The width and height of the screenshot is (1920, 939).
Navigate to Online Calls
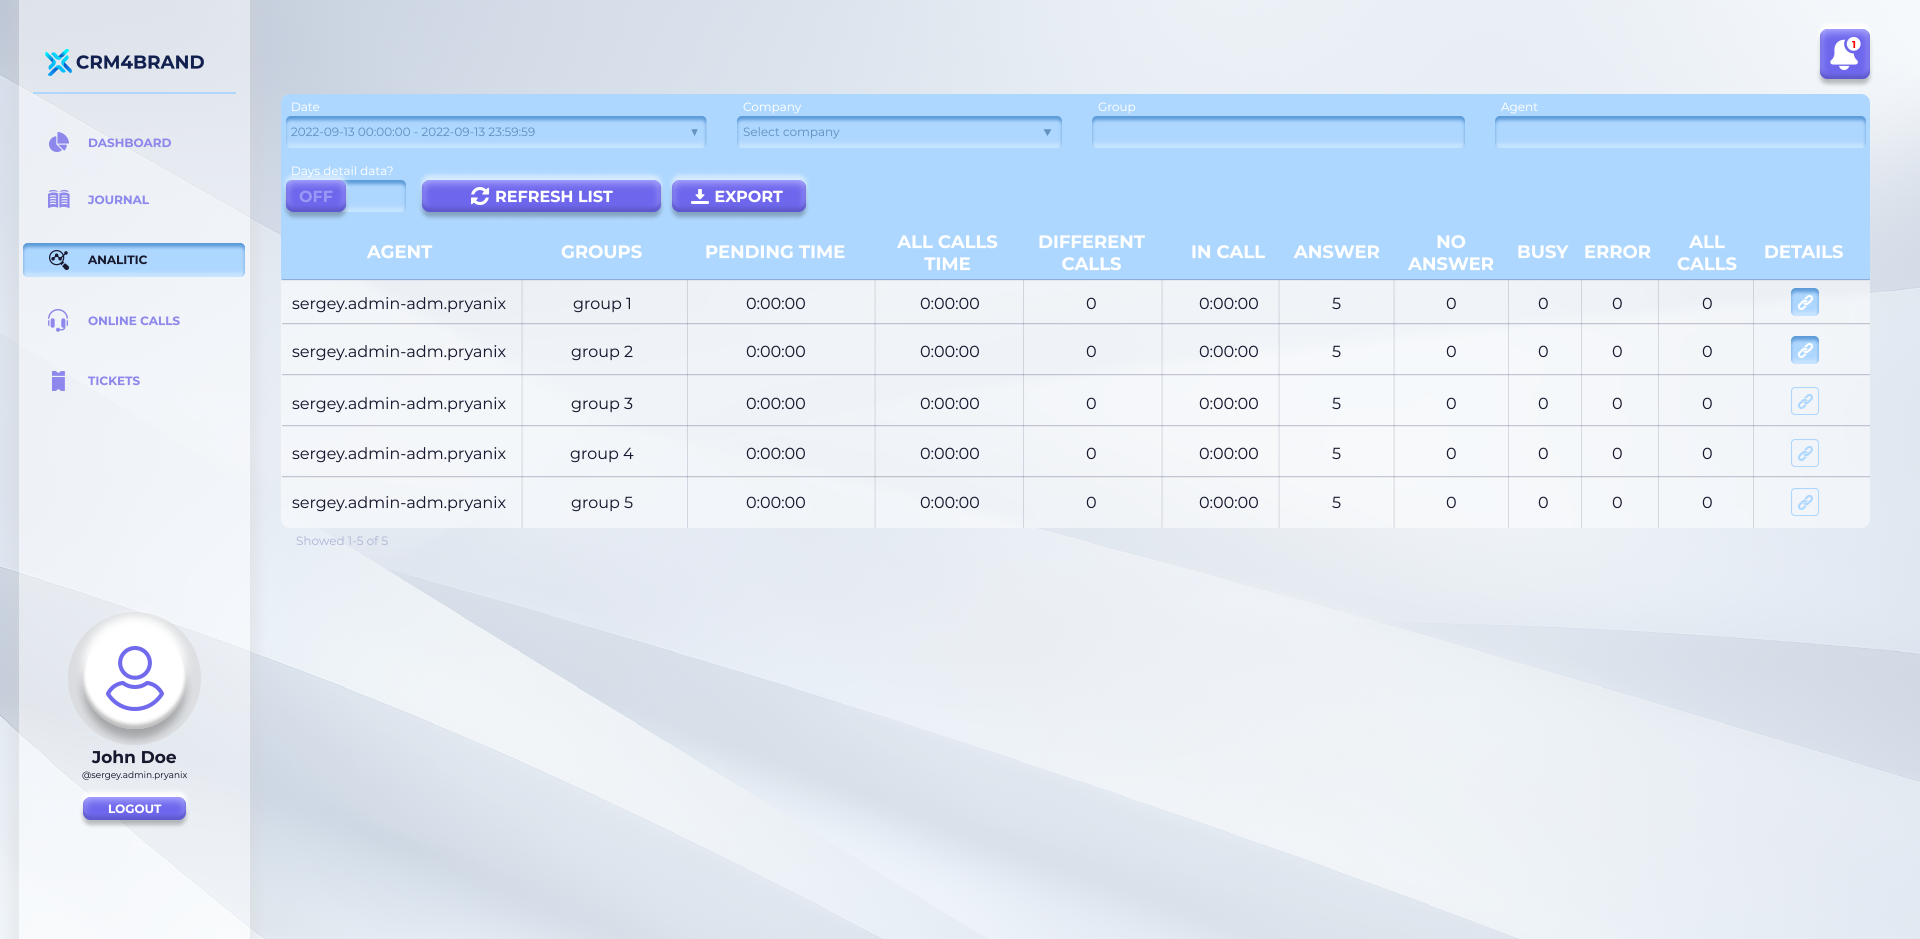click(133, 321)
